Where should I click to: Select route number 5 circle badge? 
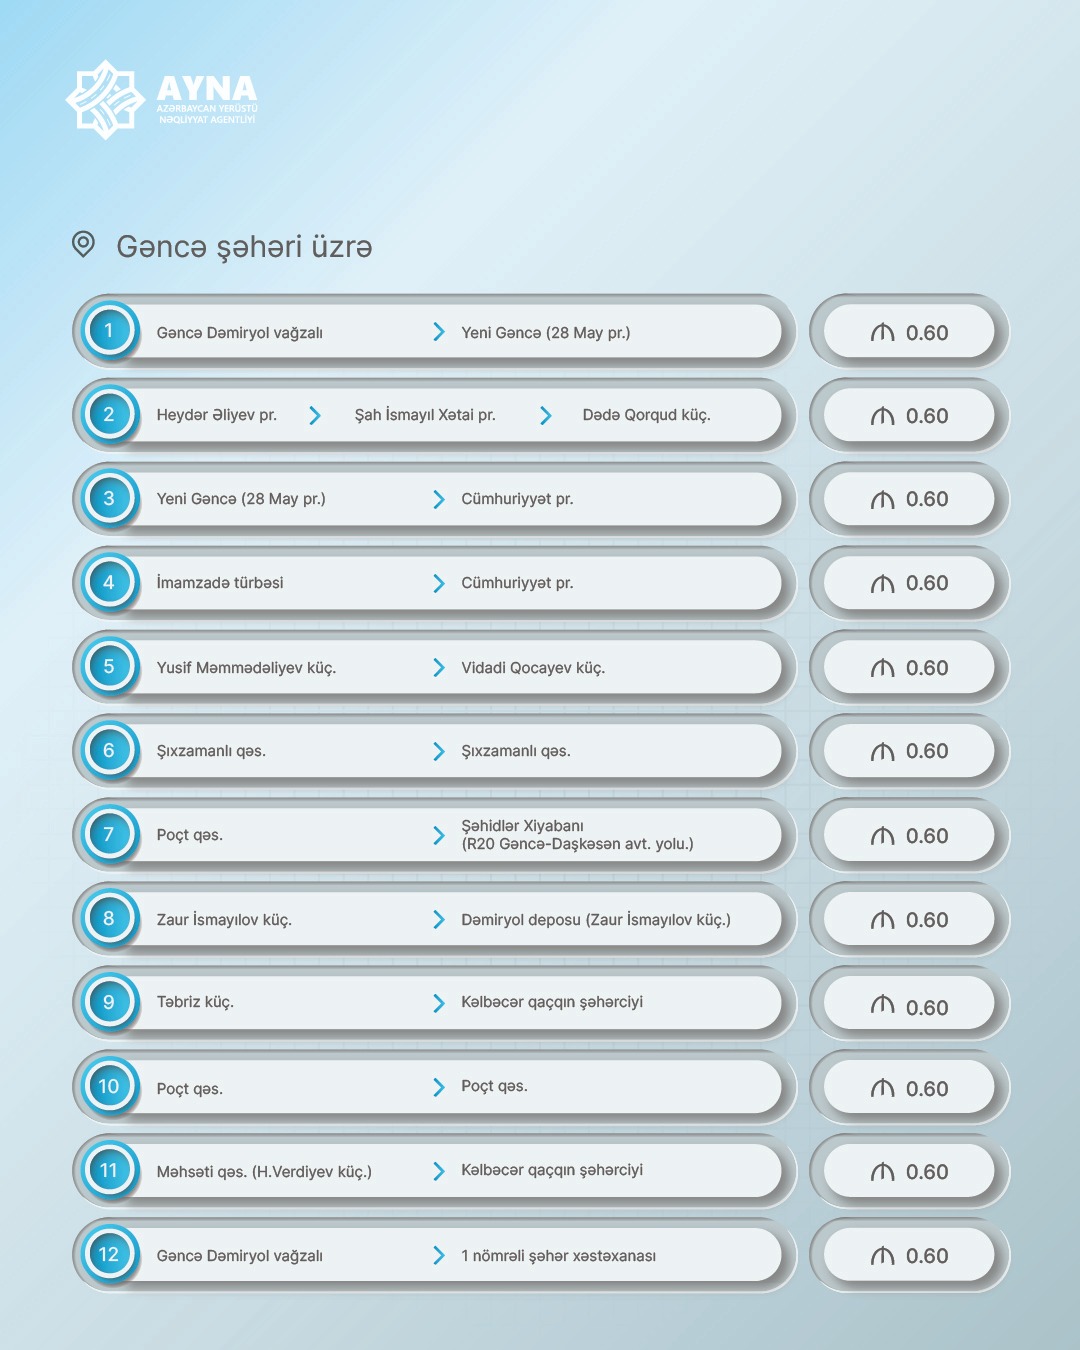coord(109,667)
